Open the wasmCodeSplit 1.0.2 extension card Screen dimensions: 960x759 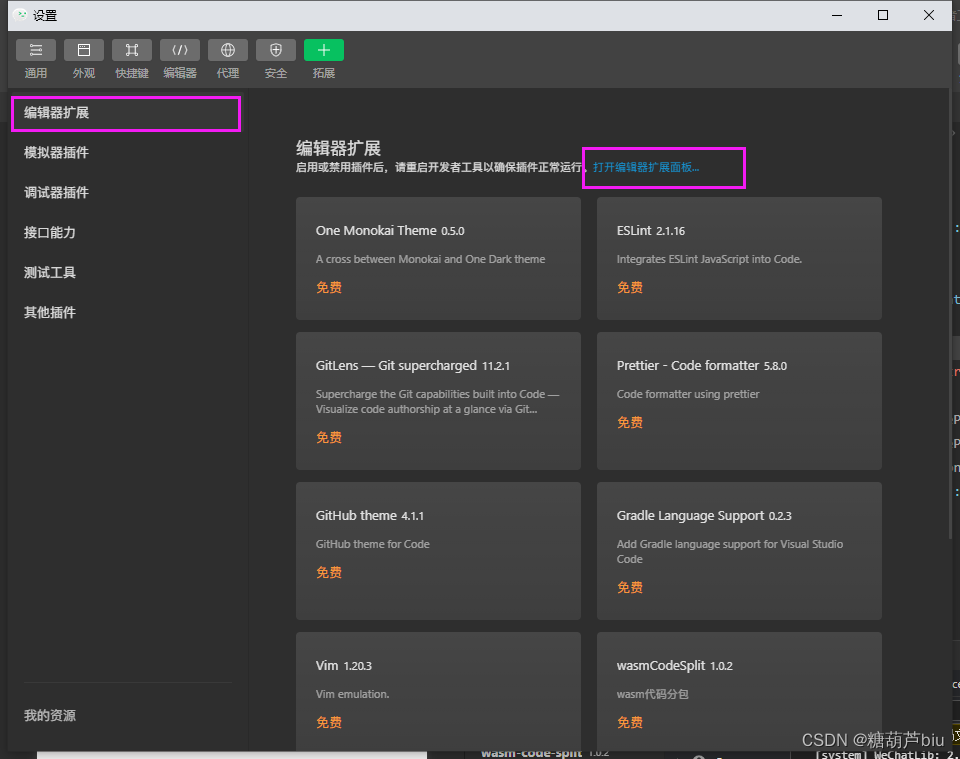[739, 692]
